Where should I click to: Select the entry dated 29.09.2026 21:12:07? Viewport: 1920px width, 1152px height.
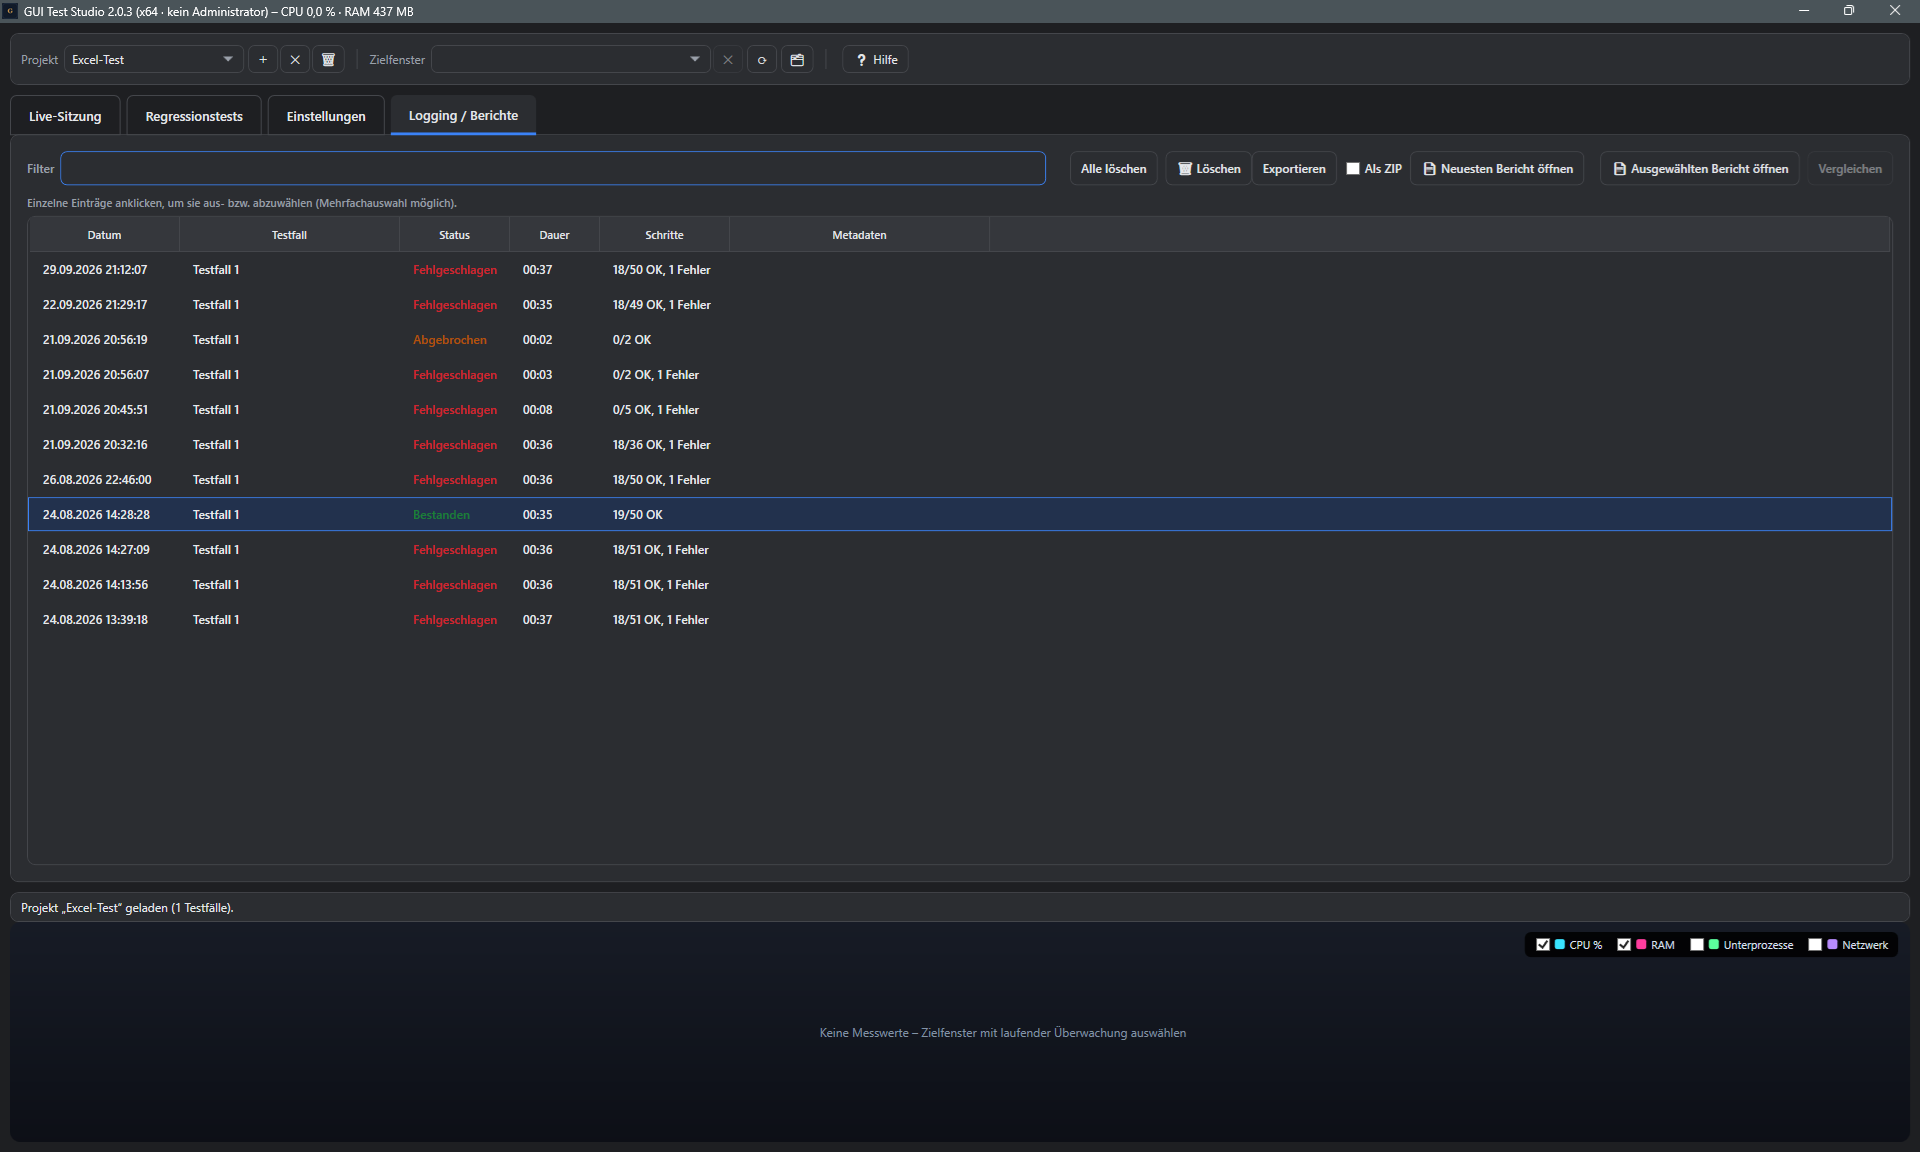pyautogui.click(x=960, y=270)
